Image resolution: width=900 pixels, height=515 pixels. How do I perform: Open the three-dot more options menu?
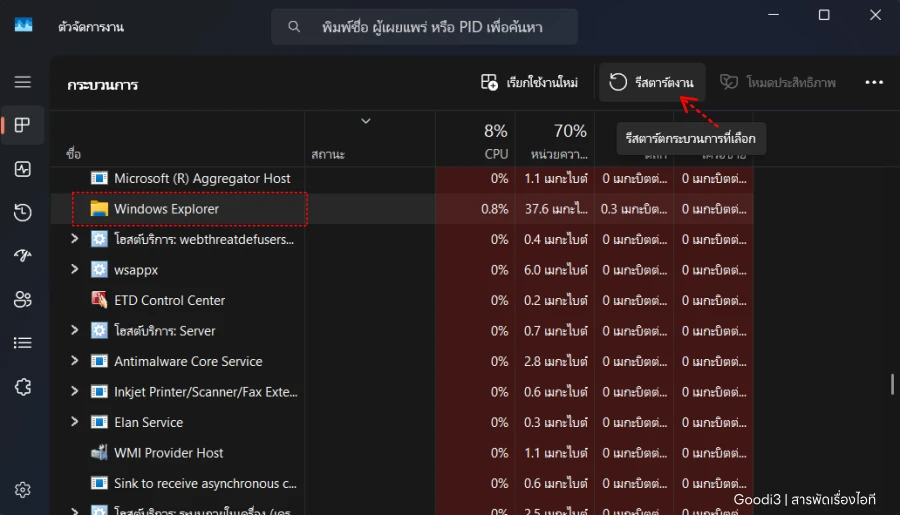[x=874, y=82]
